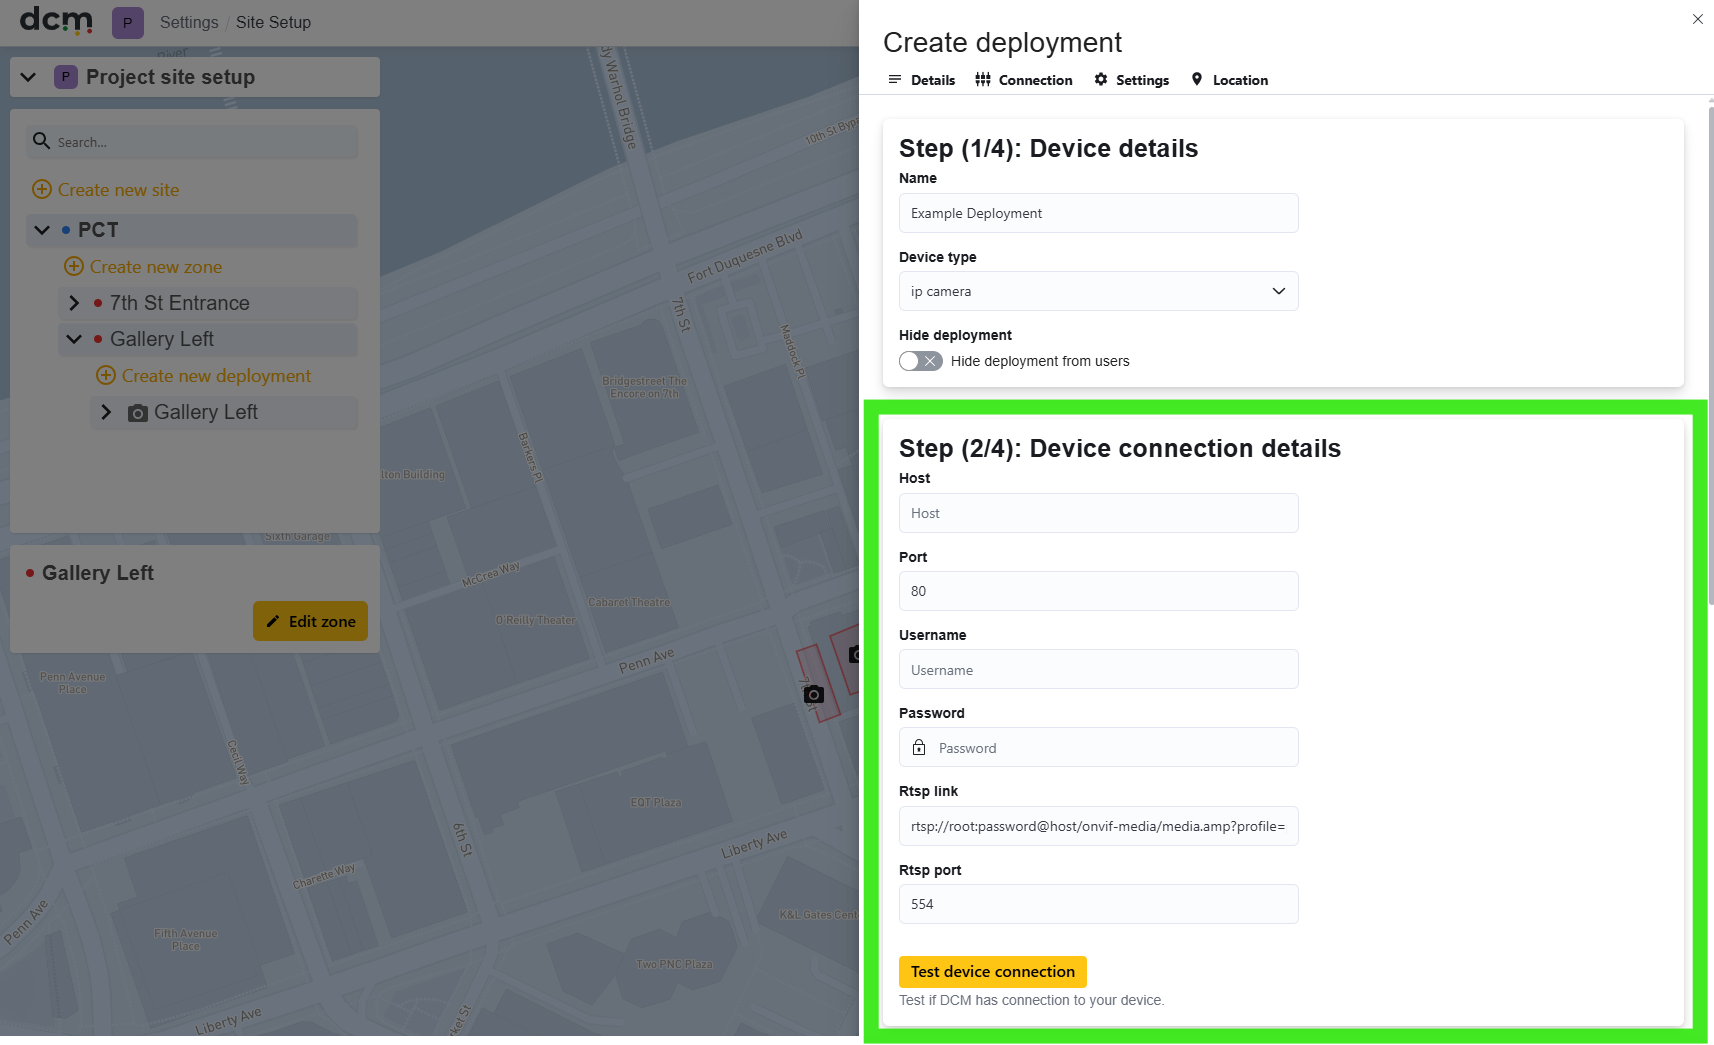Close the Create deployment panel
Screen dimensions: 1714x1045
point(1697,19)
